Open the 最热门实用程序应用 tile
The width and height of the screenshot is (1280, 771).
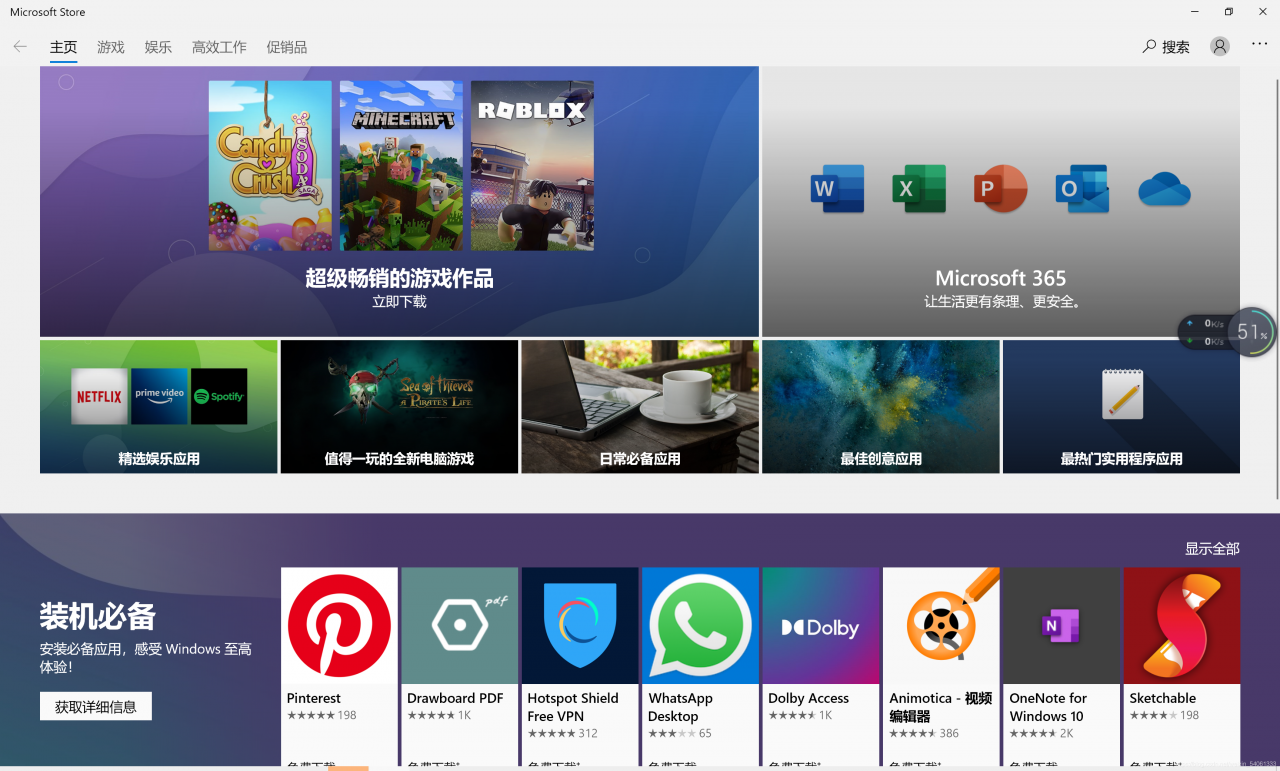coord(1121,406)
